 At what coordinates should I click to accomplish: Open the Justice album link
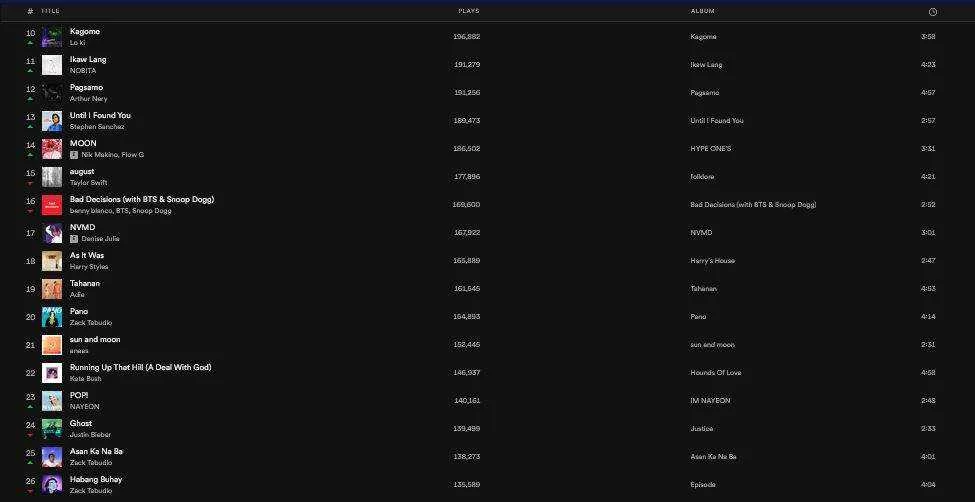point(701,429)
